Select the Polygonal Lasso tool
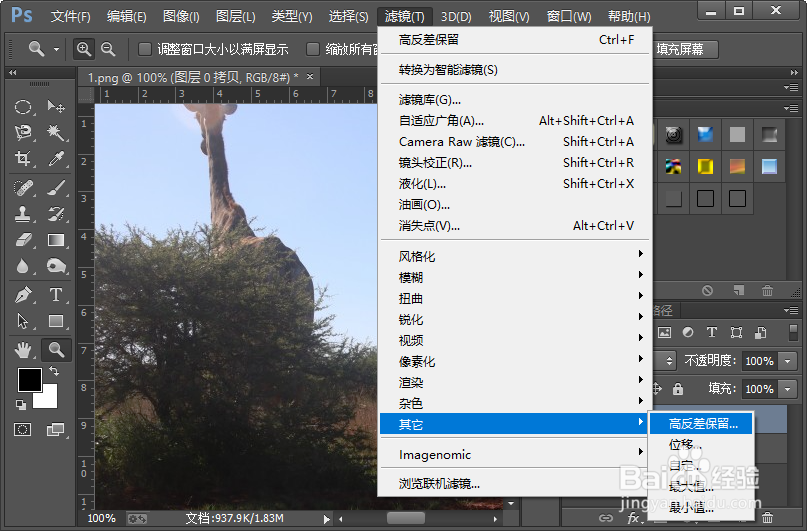The image size is (807, 531). pyautogui.click(x=23, y=133)
